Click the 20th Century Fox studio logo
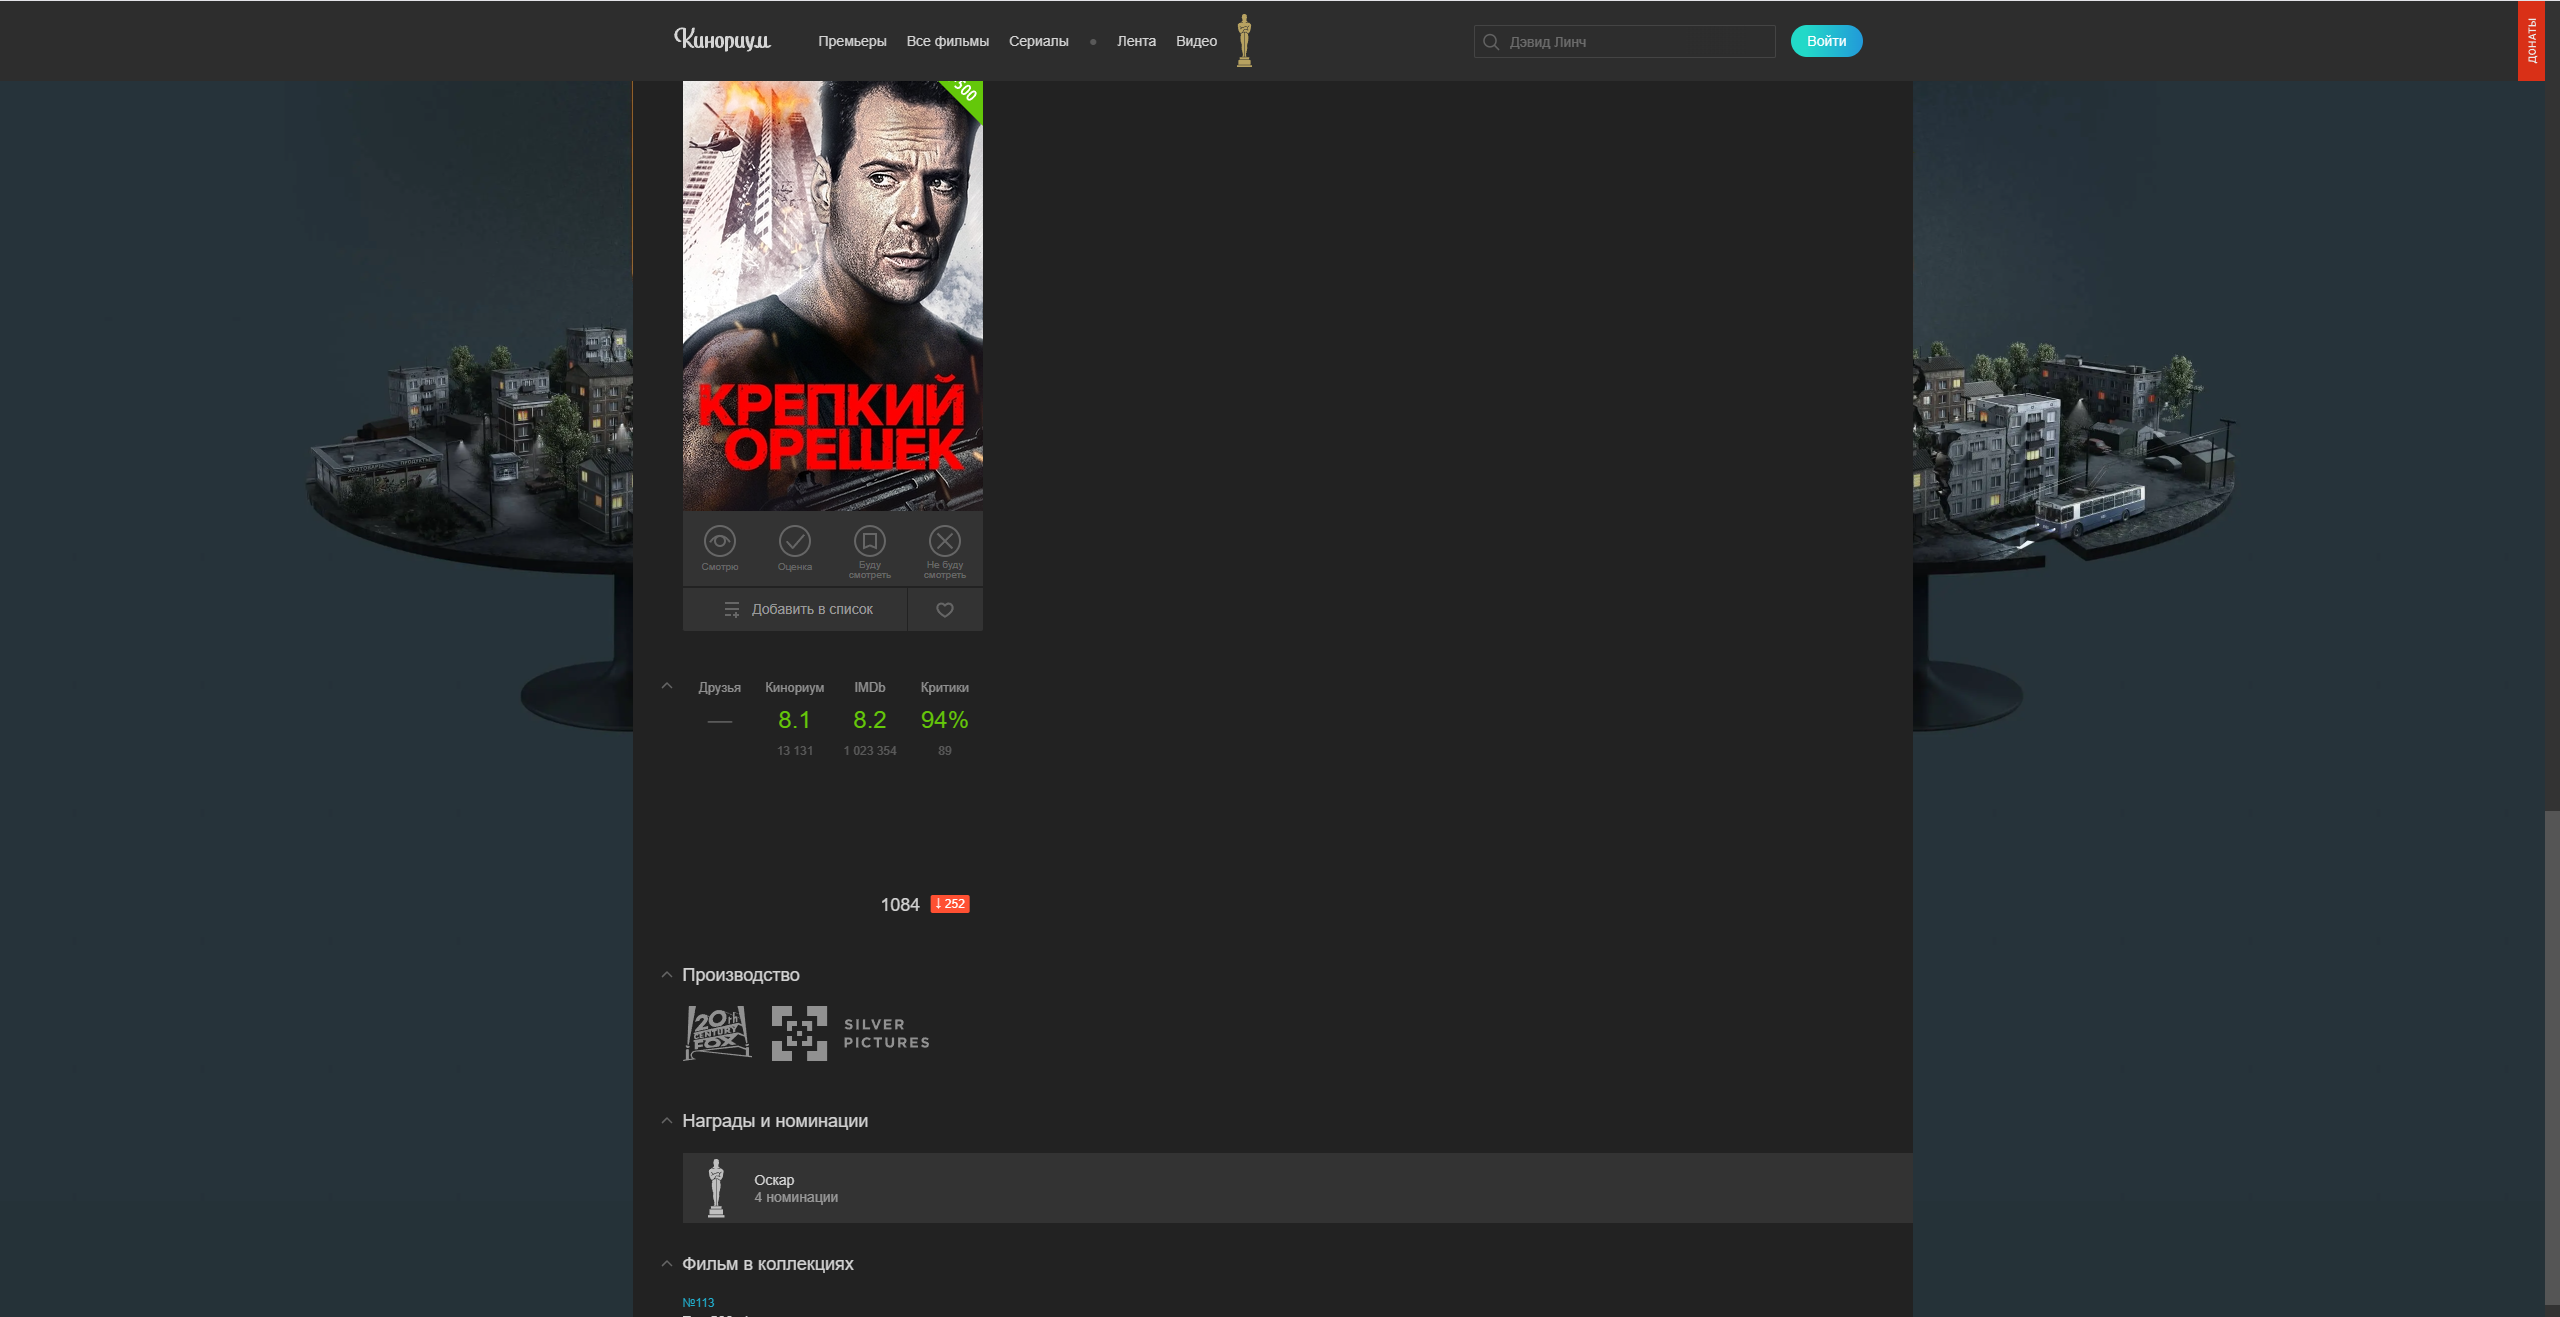The width and height of the screenshot is (2560, 1317). pyautogui.click(x=717, y=1033)
